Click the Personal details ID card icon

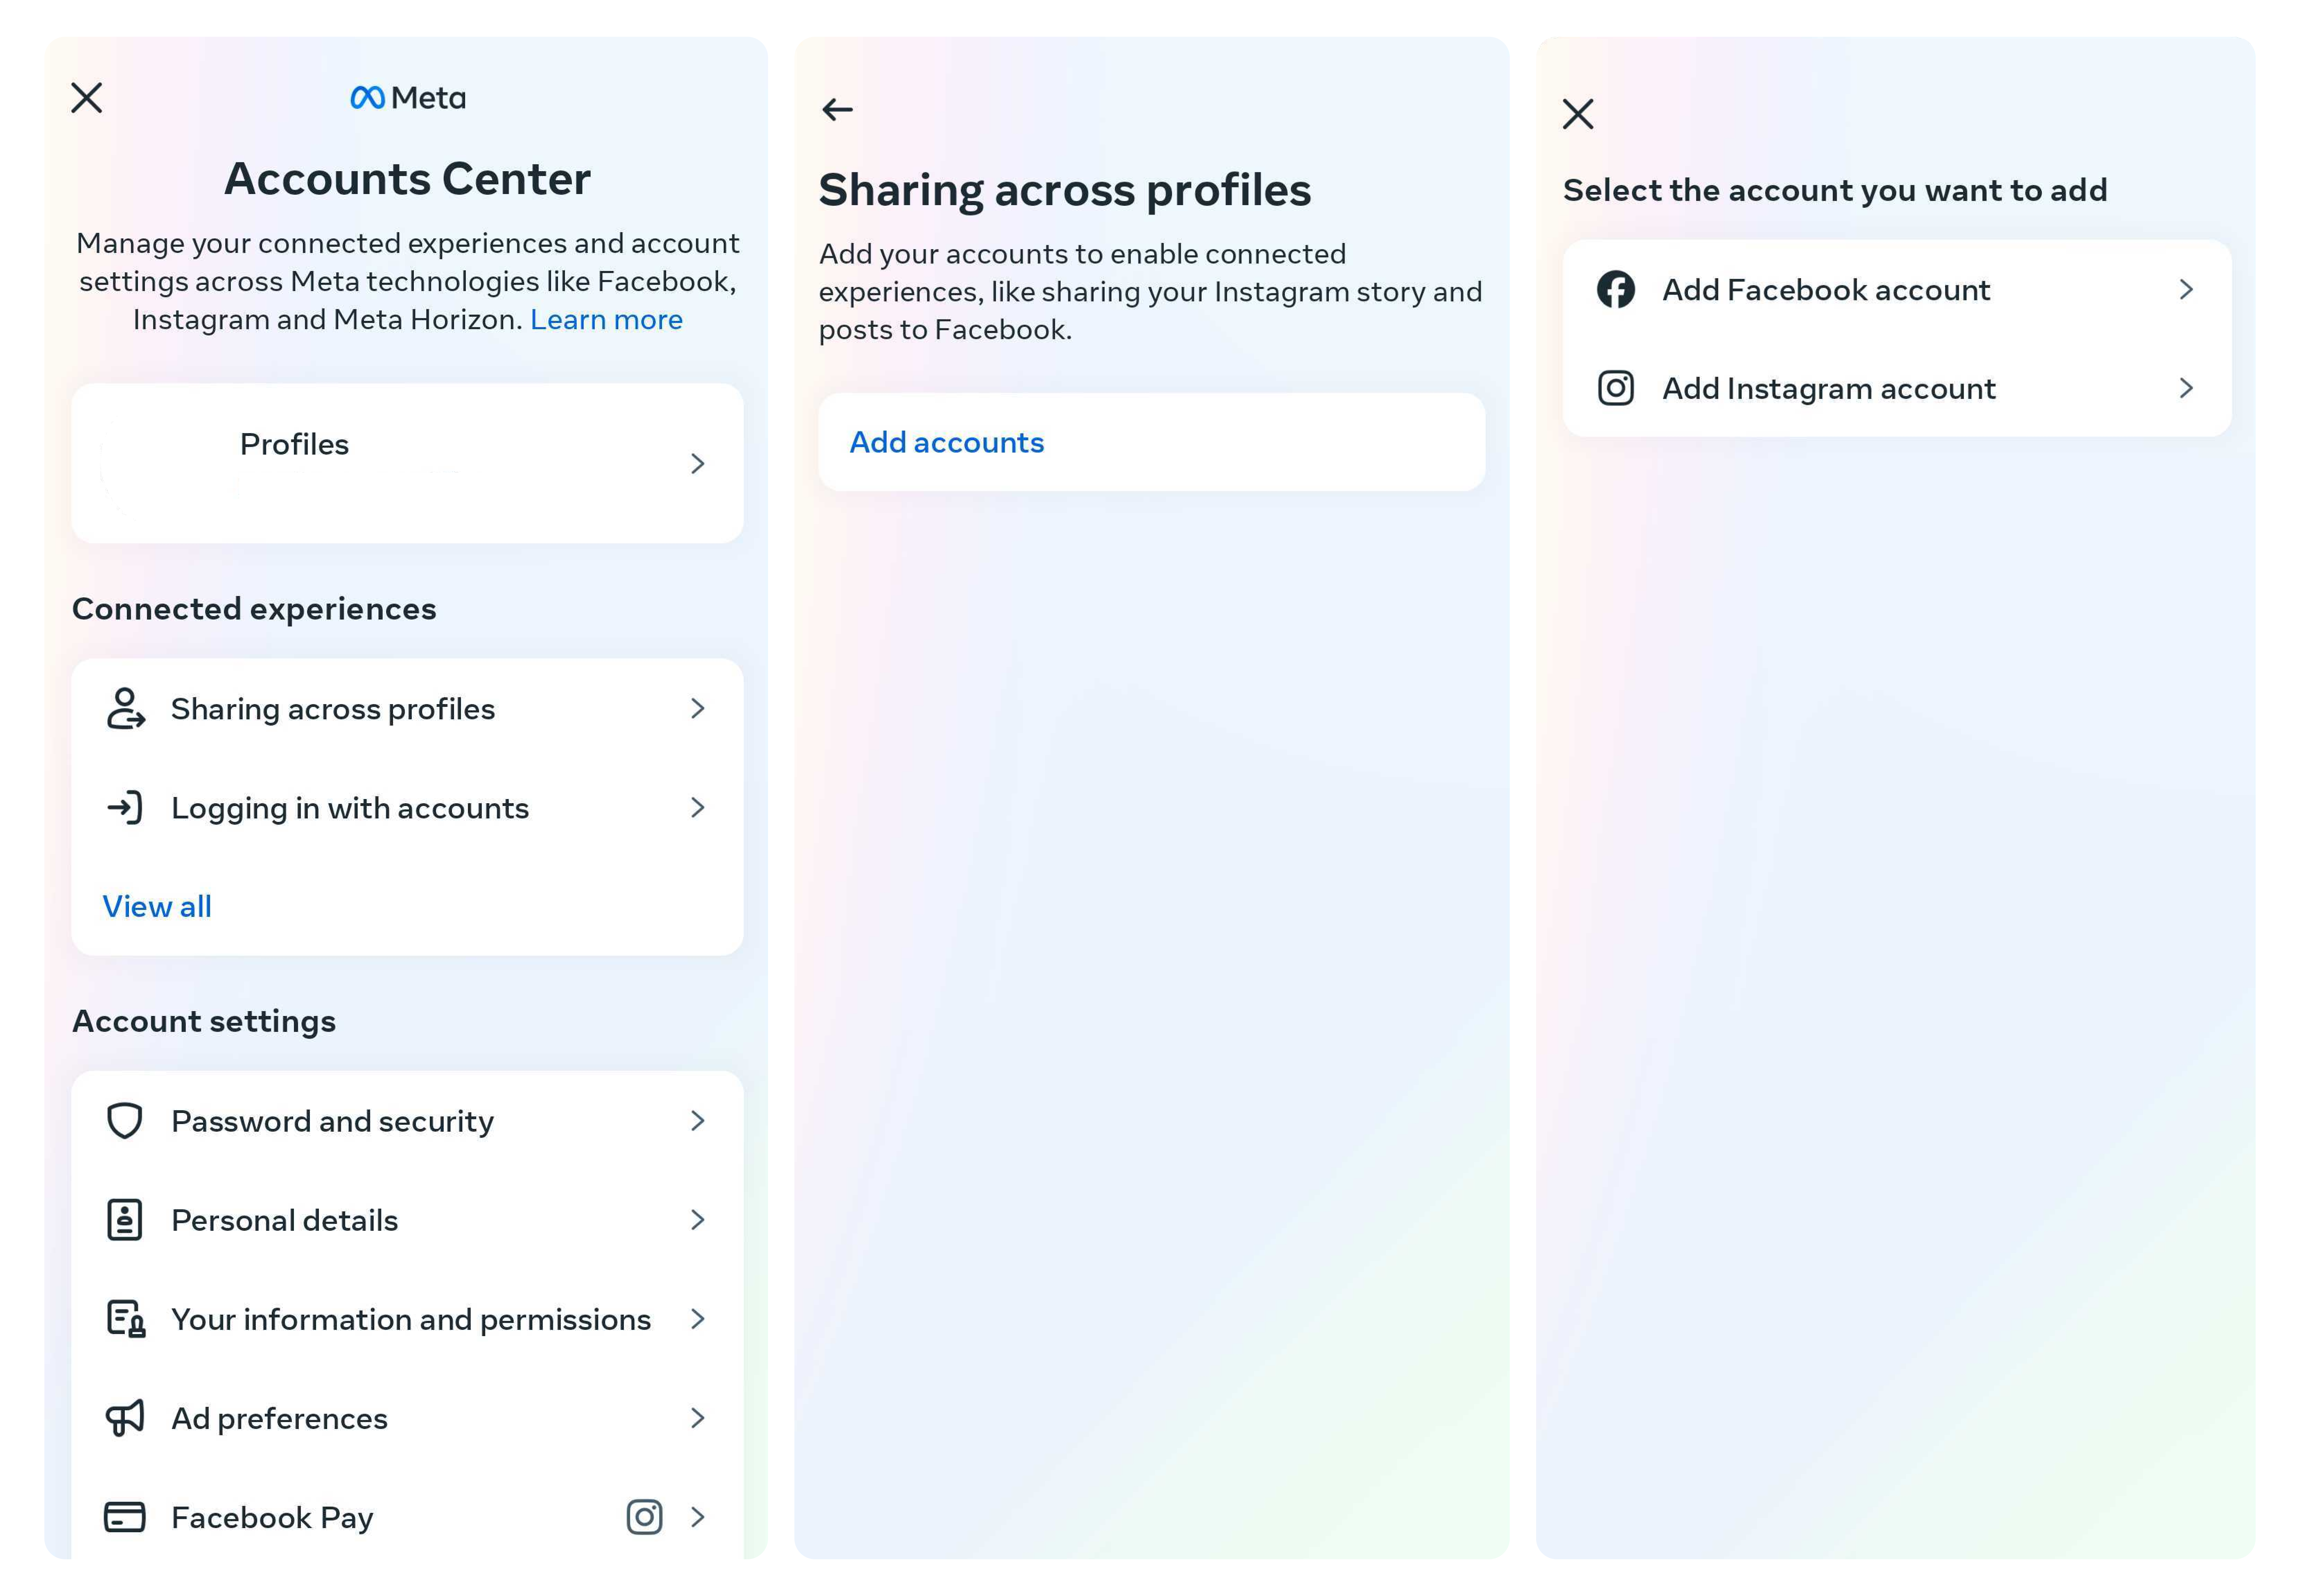124,1218
